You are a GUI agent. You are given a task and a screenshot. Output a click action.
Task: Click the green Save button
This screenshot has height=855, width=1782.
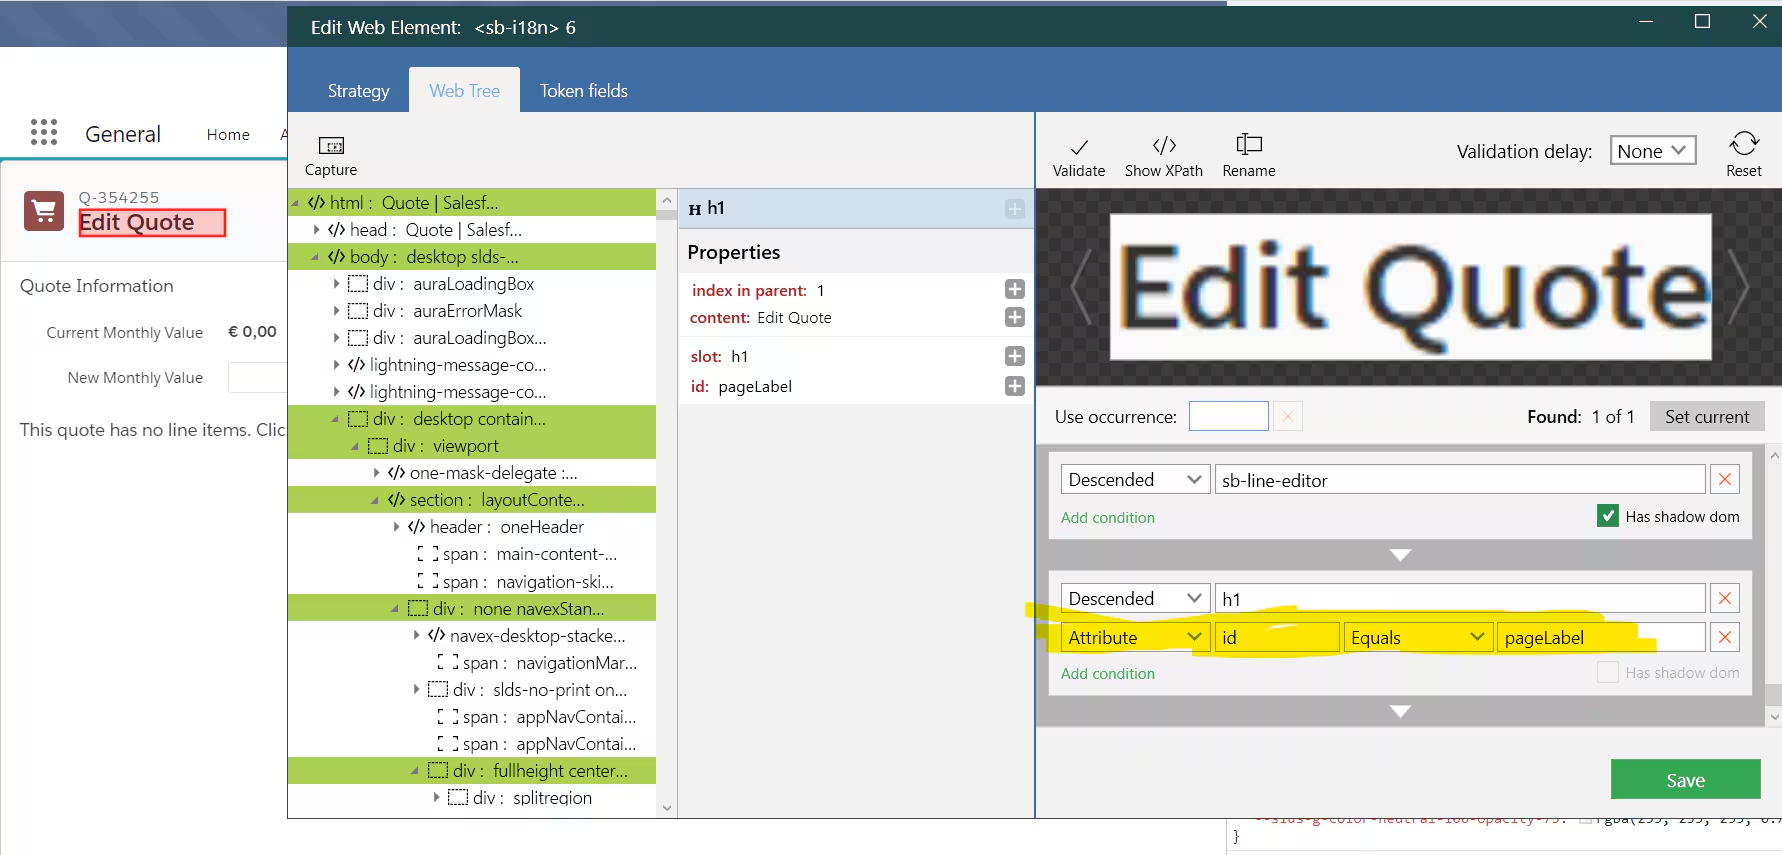coord(1684,780)
